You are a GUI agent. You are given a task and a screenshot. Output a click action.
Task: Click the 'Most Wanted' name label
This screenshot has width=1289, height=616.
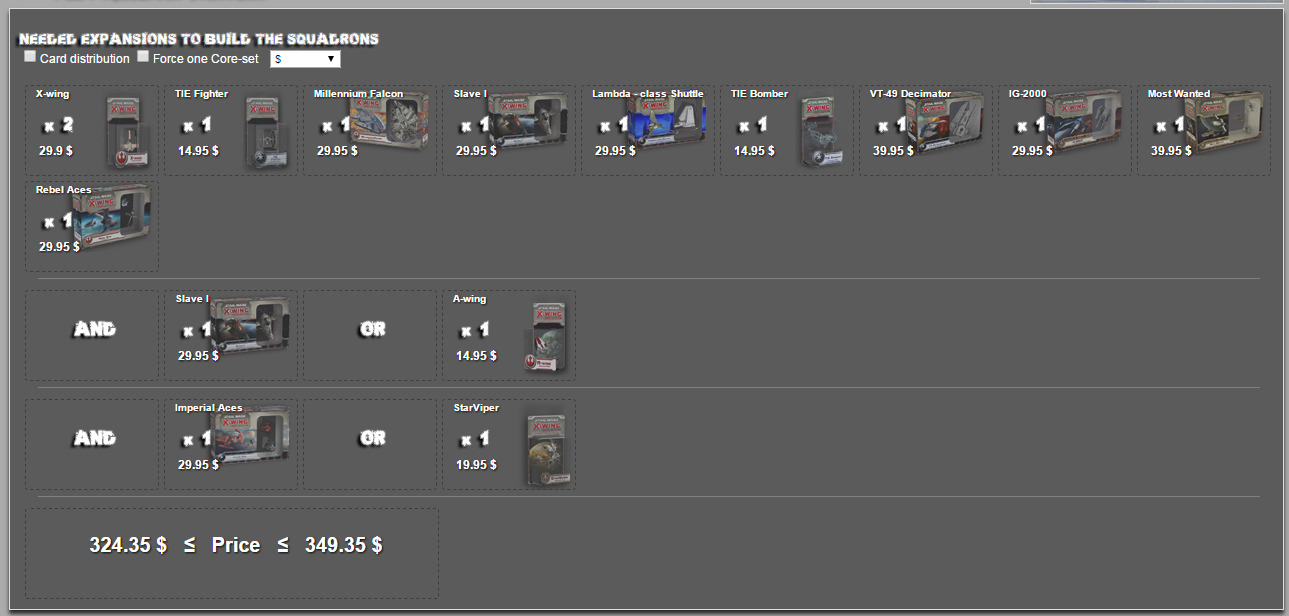coord(1179,94)
